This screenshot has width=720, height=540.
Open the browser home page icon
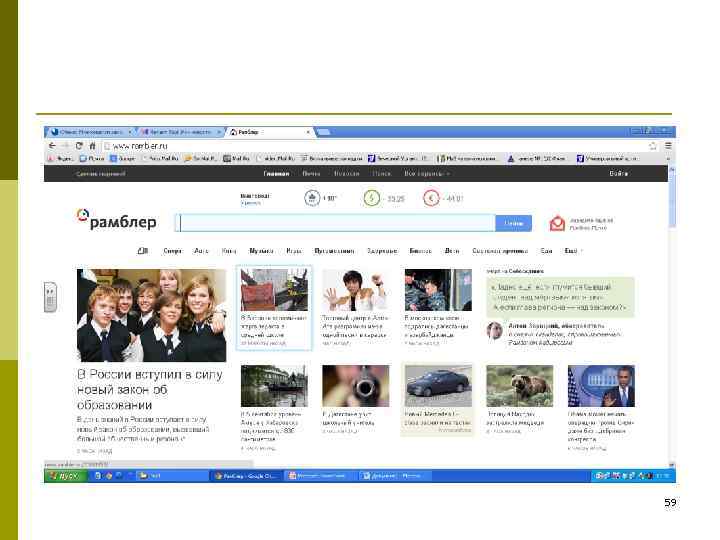point(92,146)
